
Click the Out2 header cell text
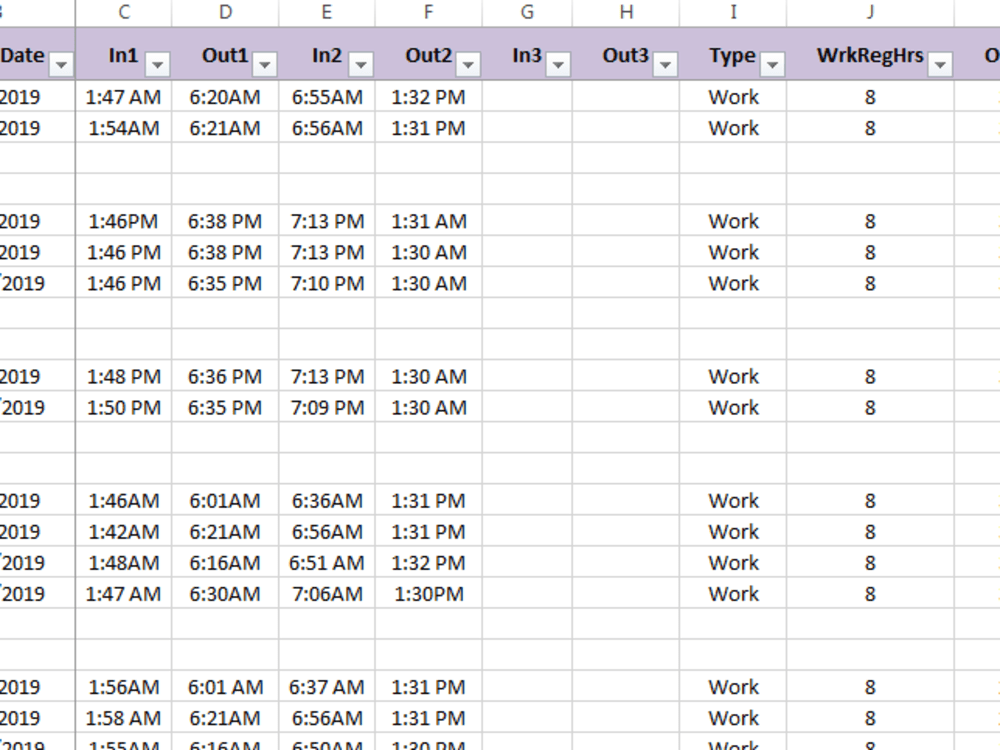pos(429,55)
